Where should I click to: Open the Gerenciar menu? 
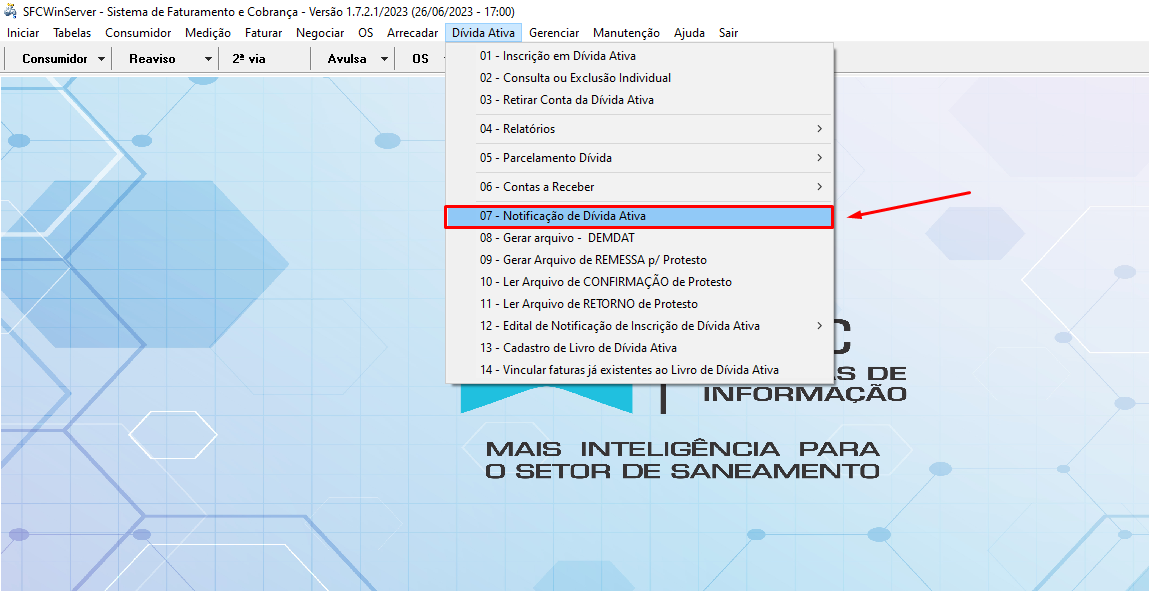click(554, 32)
